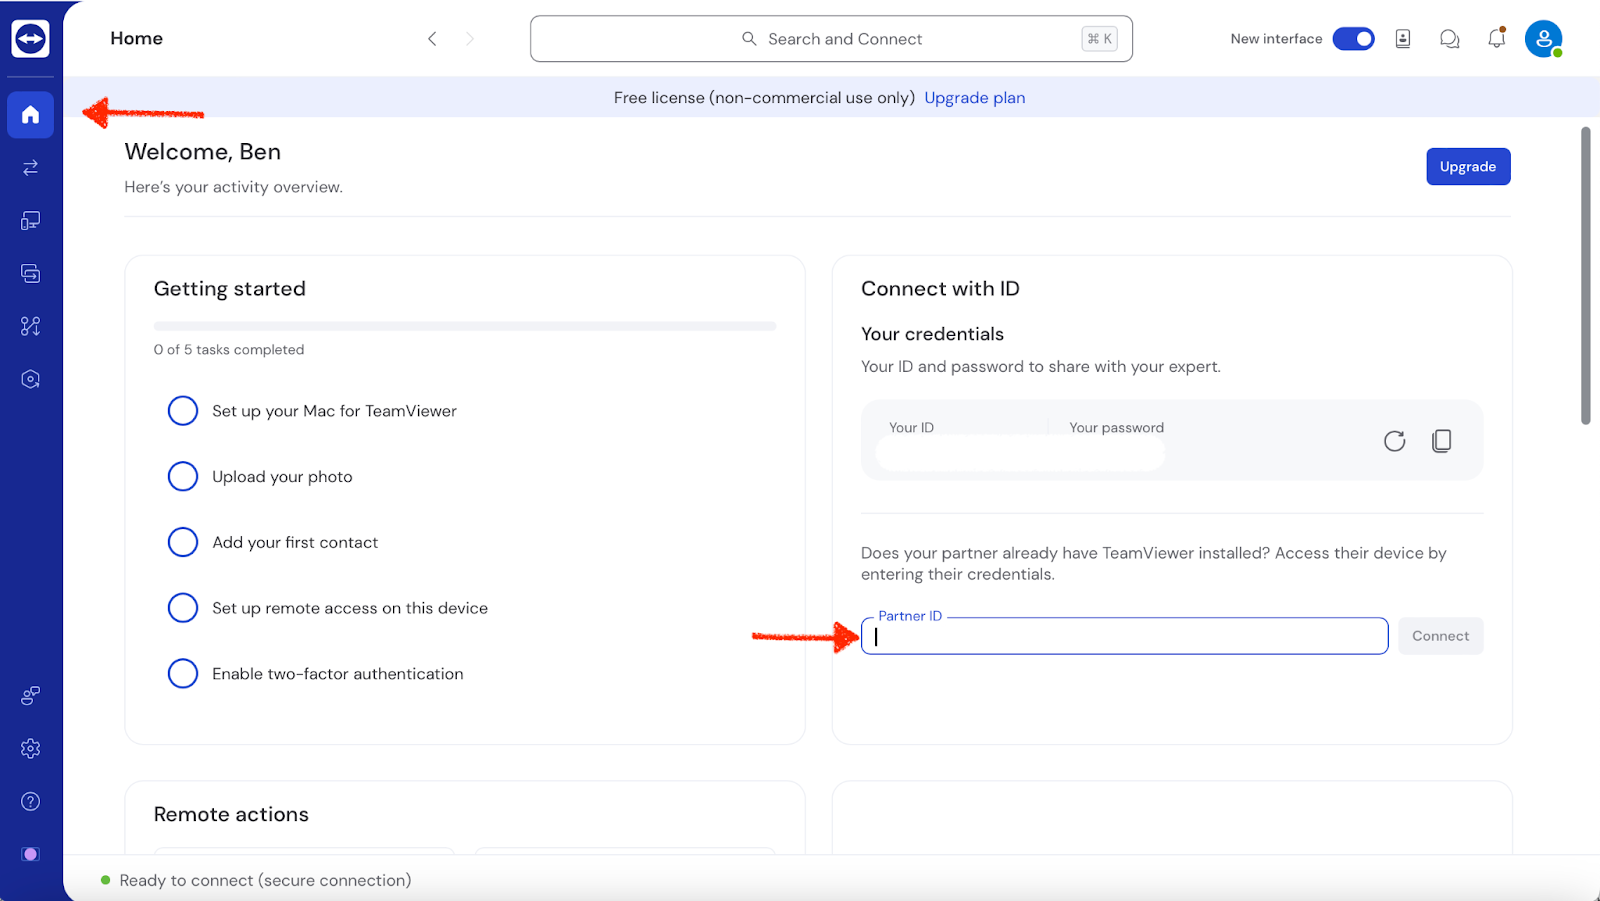Click the TeamViewer logo icon
This screenshot has height=901, width=1600.
pyautogui.click(x=30, y=39)
